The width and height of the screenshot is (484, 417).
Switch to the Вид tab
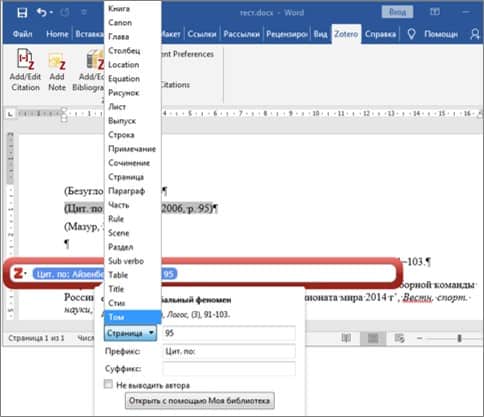(320, 34)
